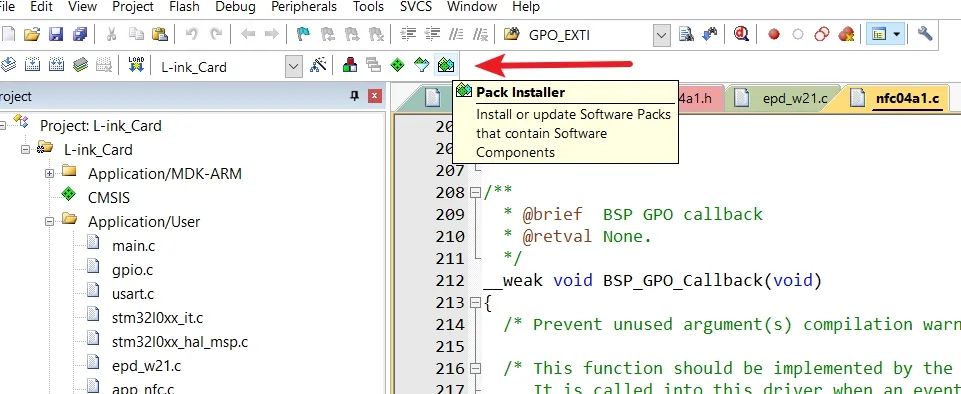The height and width of the screenshot is (394, 961).
Task: Open Options for Target wand icon
Action: (317, 64)
